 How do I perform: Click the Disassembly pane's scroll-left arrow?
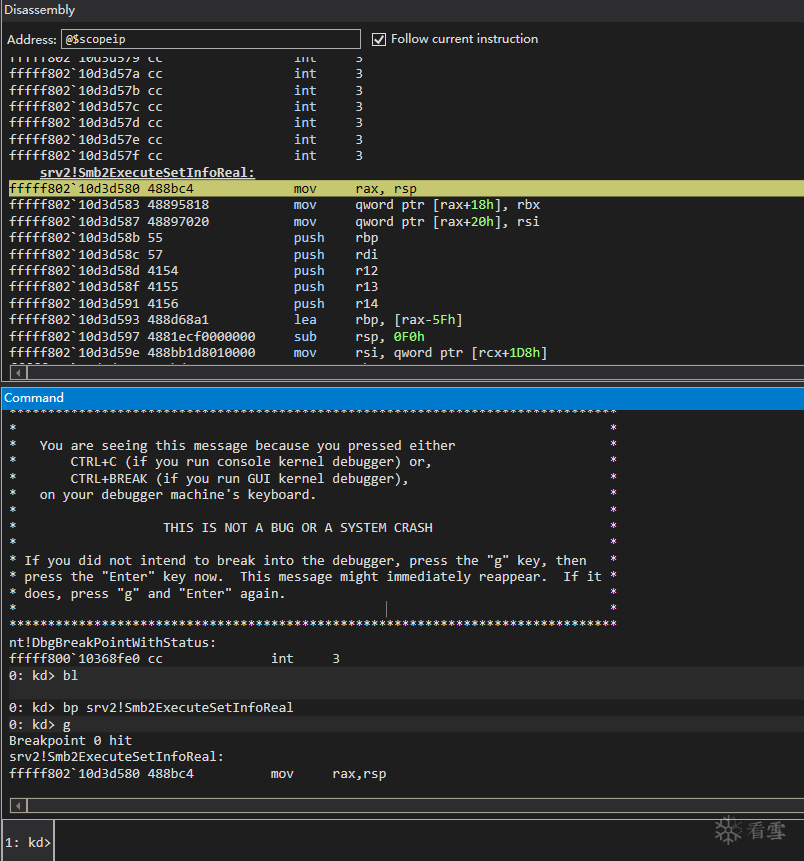[18, 373]
